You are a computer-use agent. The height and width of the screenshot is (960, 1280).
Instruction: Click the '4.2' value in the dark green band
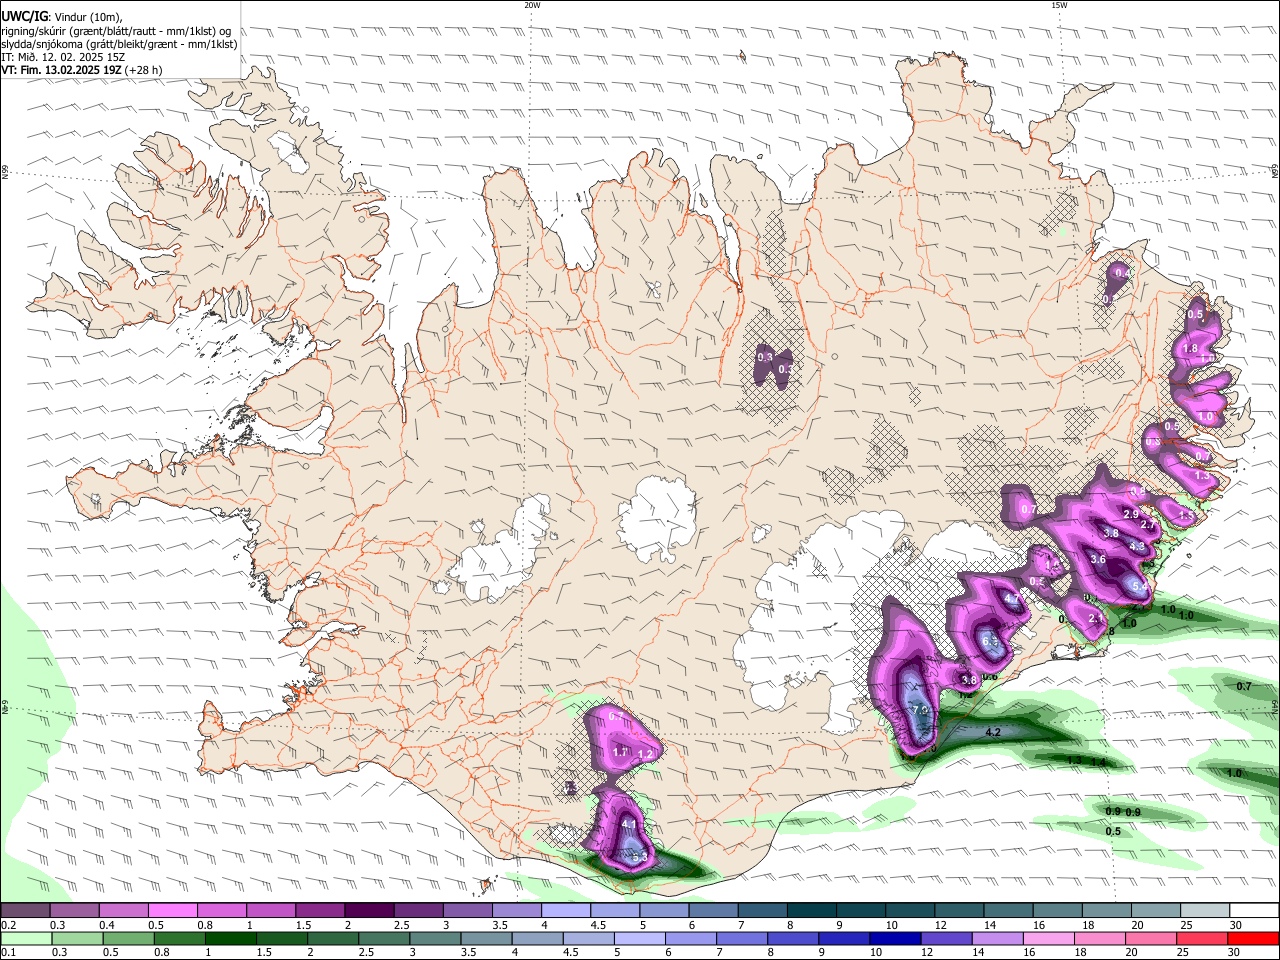[x=993, y=733]
